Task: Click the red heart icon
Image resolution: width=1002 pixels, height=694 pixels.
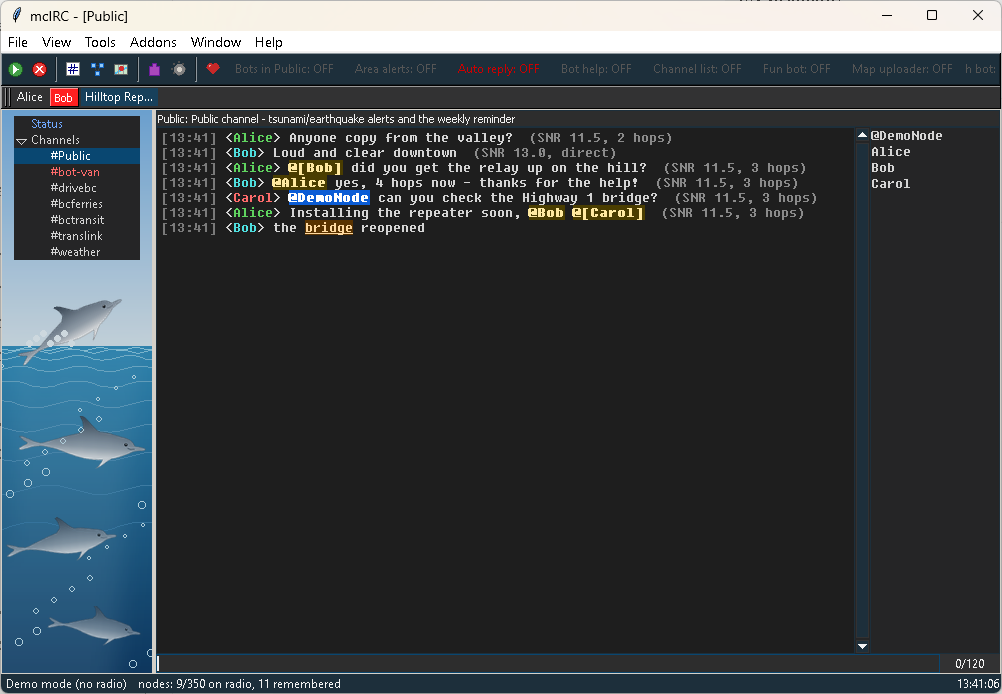Action: (x=213, y=68)
